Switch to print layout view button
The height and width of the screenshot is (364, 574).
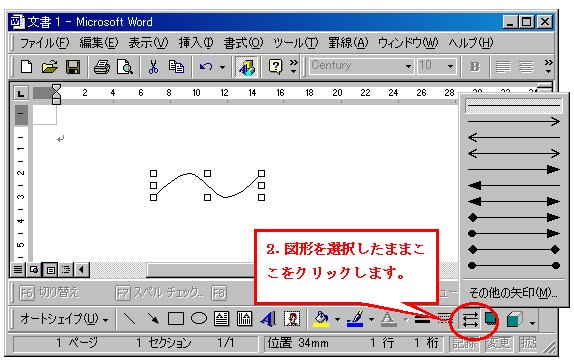coord(51,270)
